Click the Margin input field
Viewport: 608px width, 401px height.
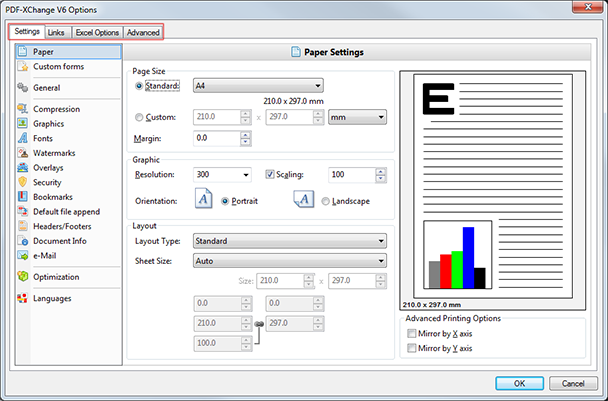point(217,138)
